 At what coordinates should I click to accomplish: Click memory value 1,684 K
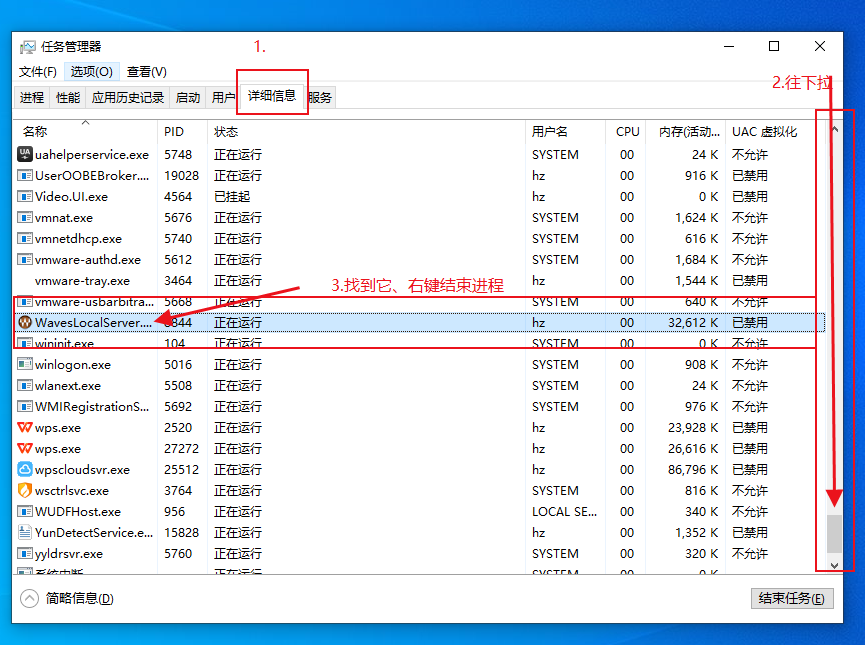point(697,259)
